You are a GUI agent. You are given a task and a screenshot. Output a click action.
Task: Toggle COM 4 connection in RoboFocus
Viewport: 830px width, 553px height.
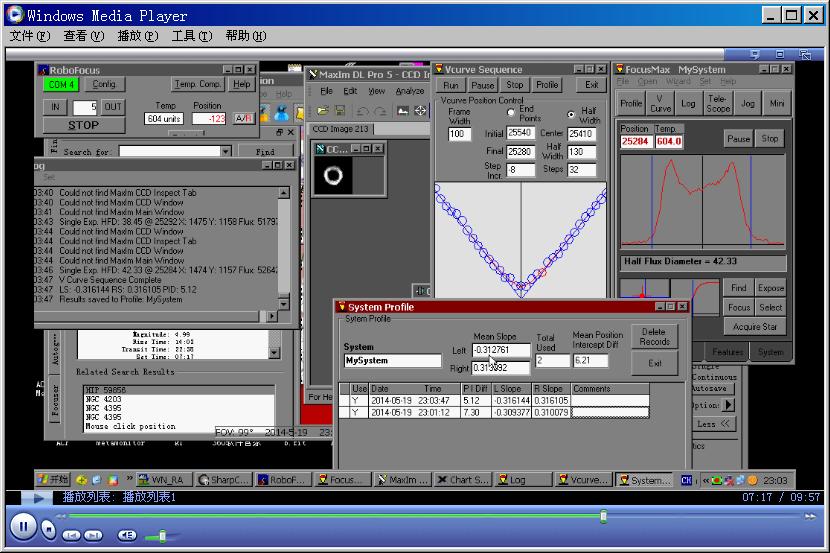(61, 84)
